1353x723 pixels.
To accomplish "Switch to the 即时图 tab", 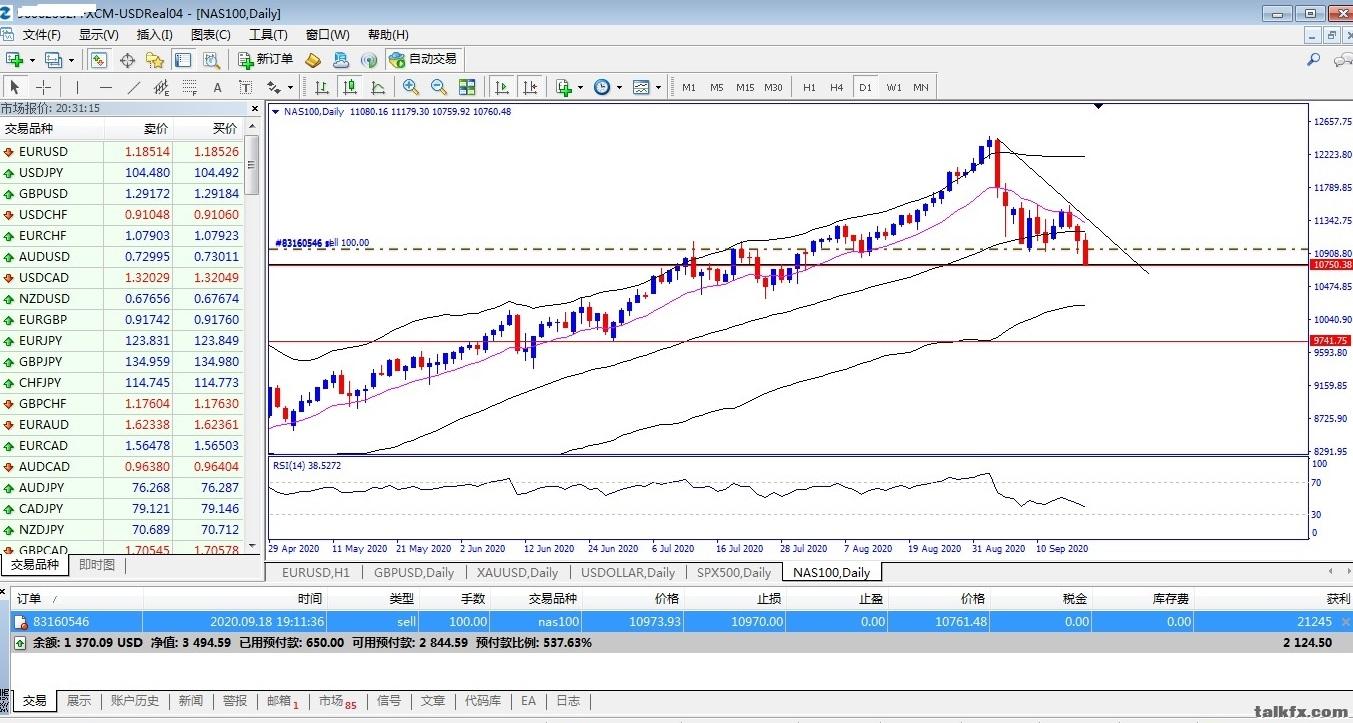I will pyautogui.click(x=97, y=565).
